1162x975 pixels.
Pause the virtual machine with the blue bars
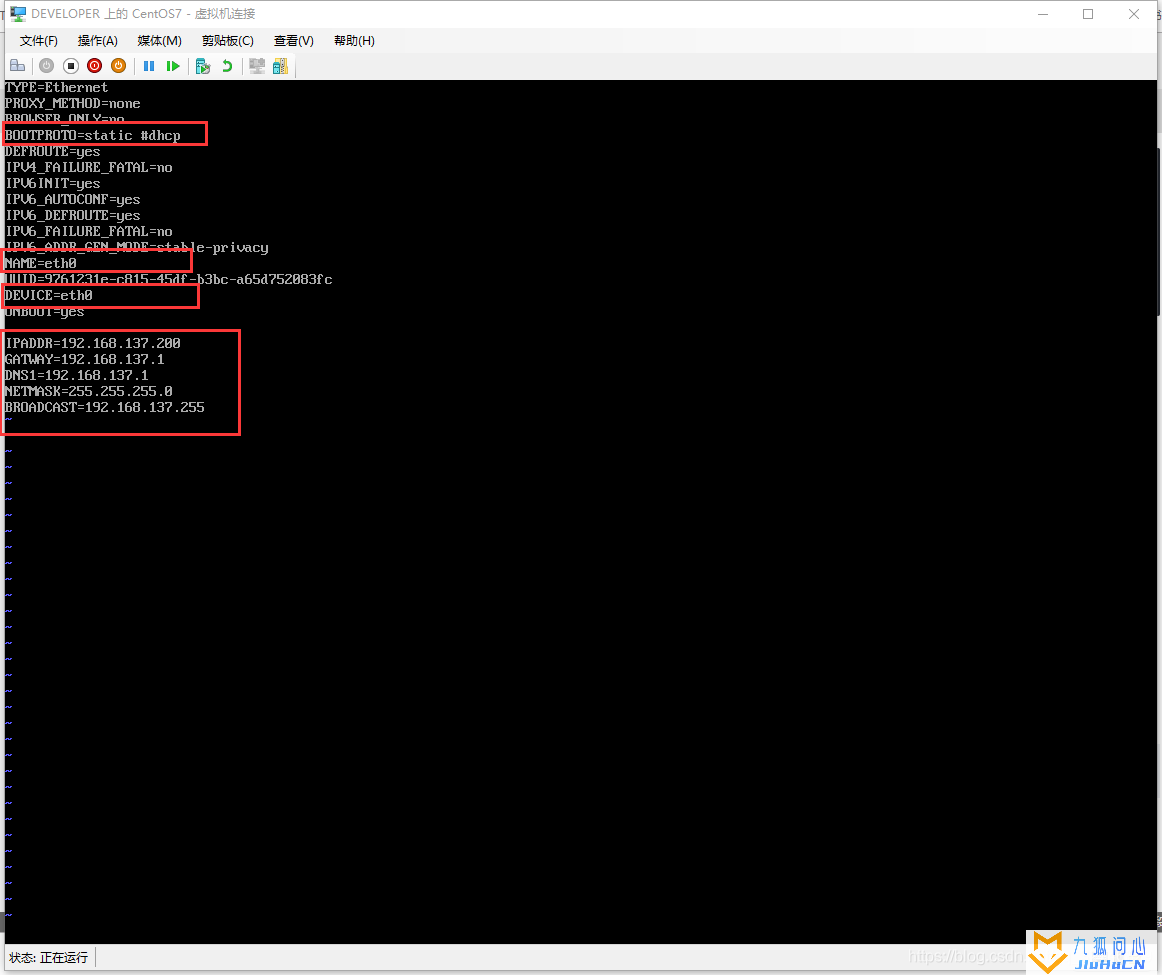[x=149, y=66]
